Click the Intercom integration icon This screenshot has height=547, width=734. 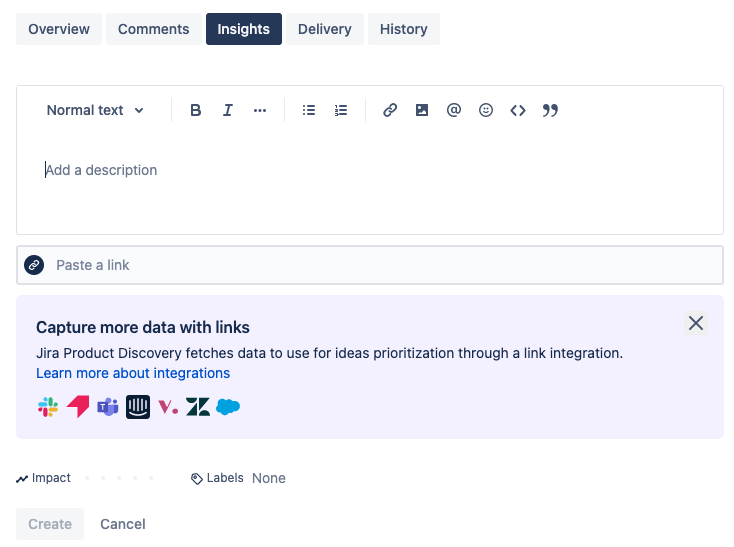[x=138, y=407]
